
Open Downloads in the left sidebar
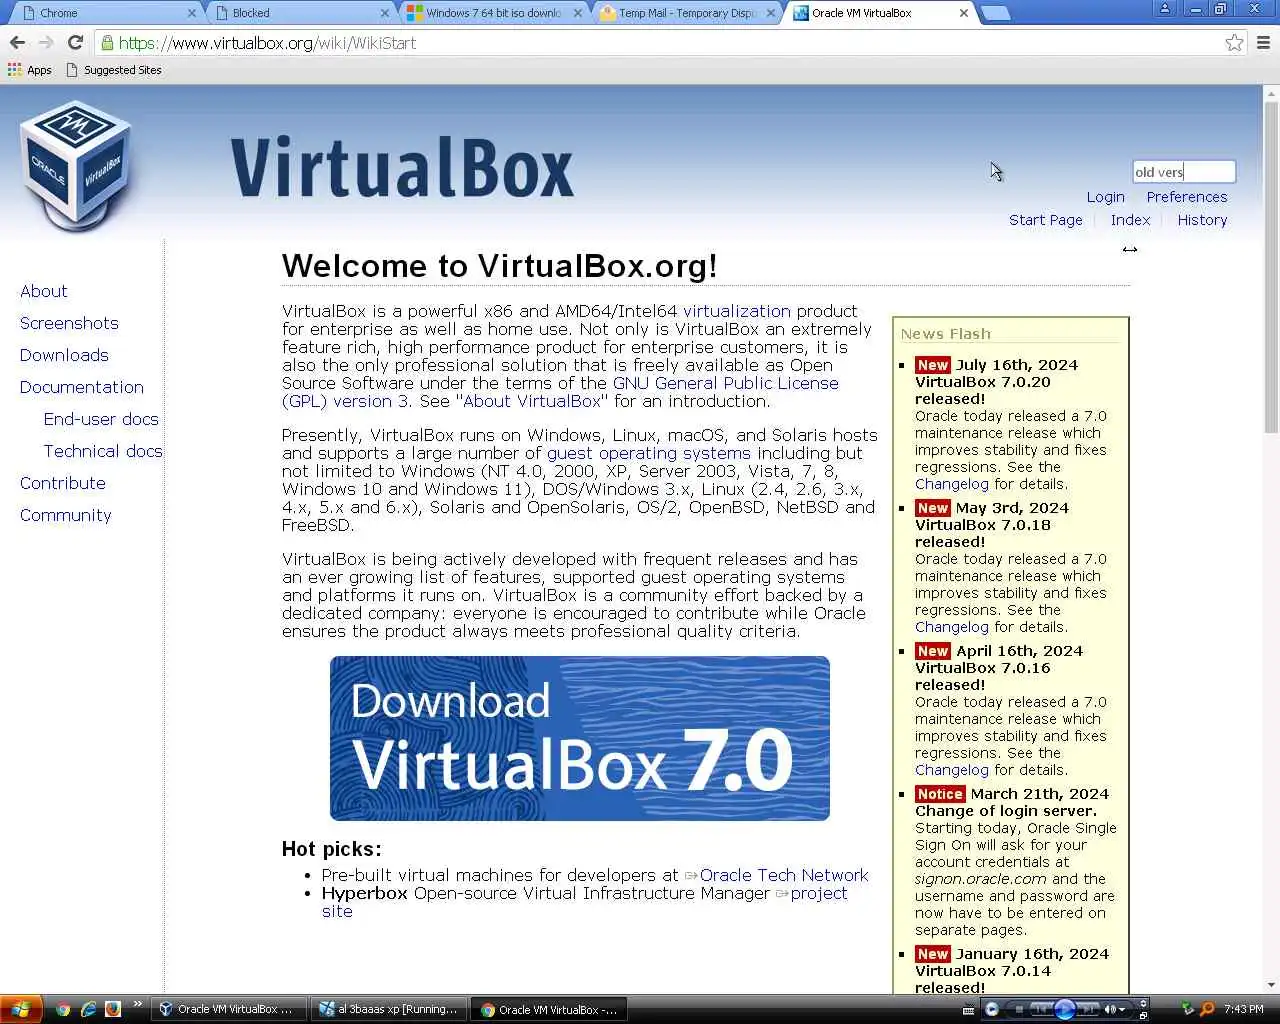(x=64, y=355)
